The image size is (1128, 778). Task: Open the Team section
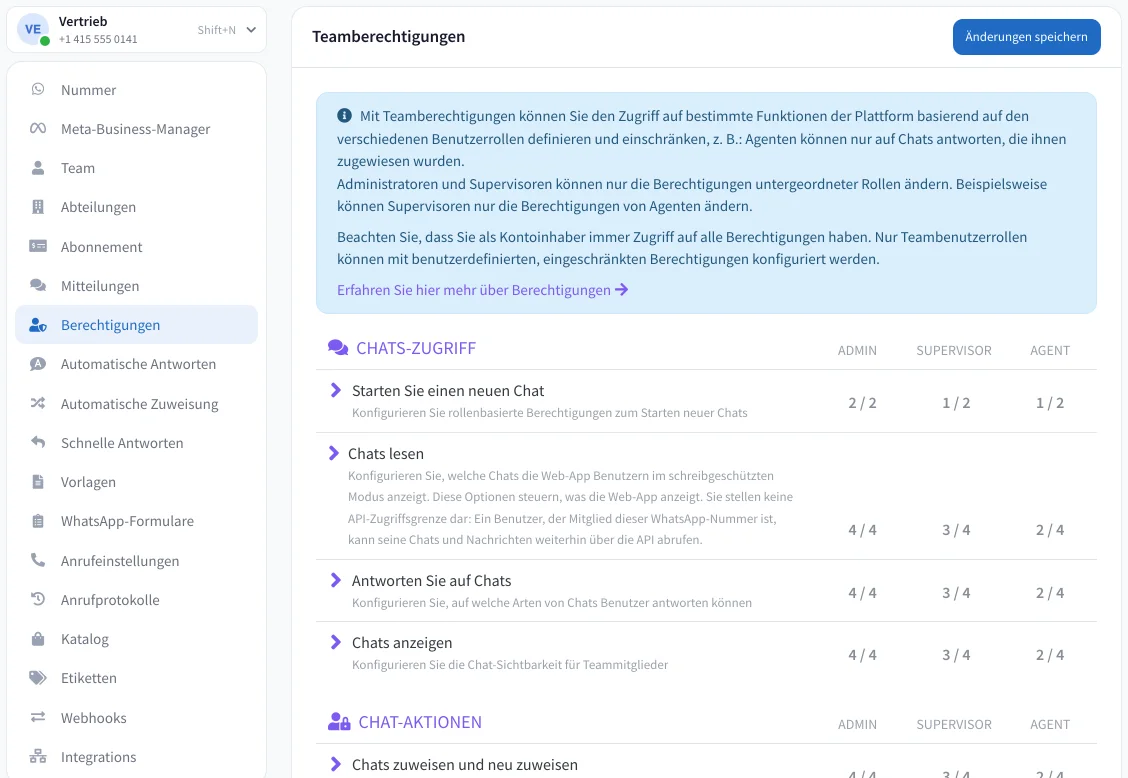136,168
